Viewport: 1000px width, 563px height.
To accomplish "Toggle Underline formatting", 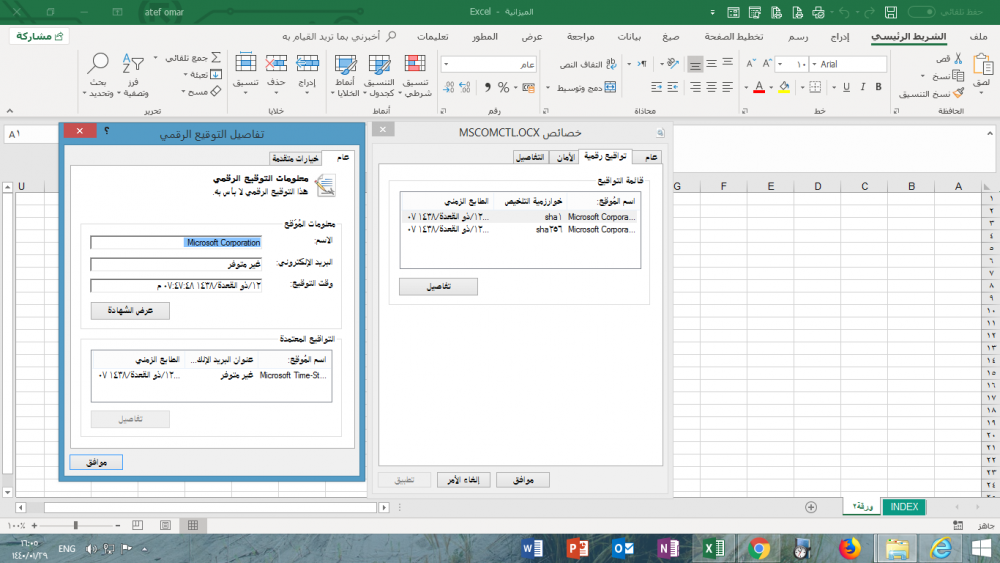I will coord(846,87).
